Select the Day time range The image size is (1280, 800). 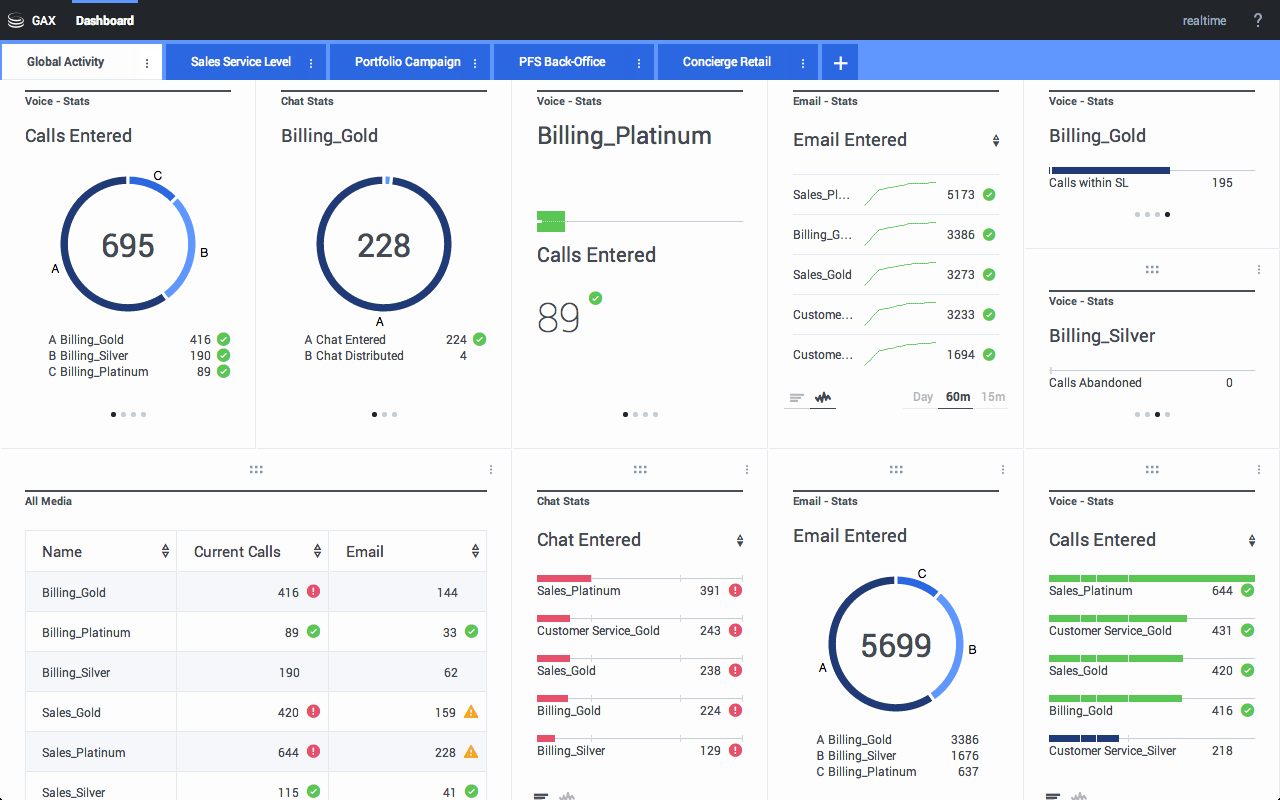point(922,397)
